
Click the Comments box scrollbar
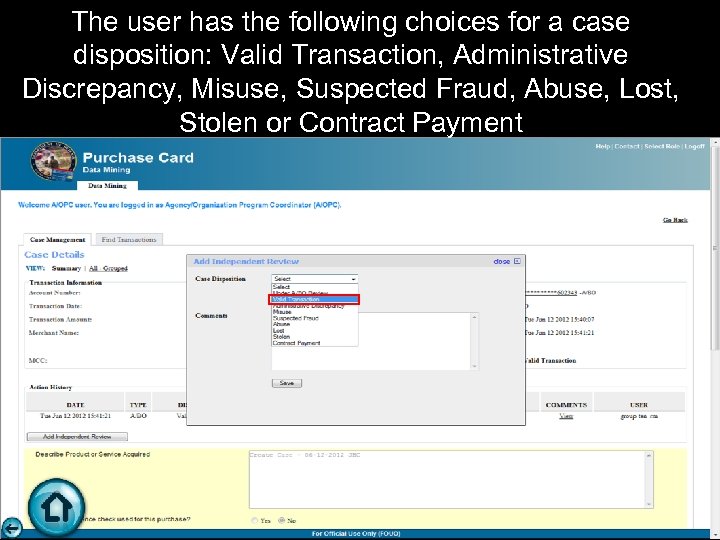(474, 341)
